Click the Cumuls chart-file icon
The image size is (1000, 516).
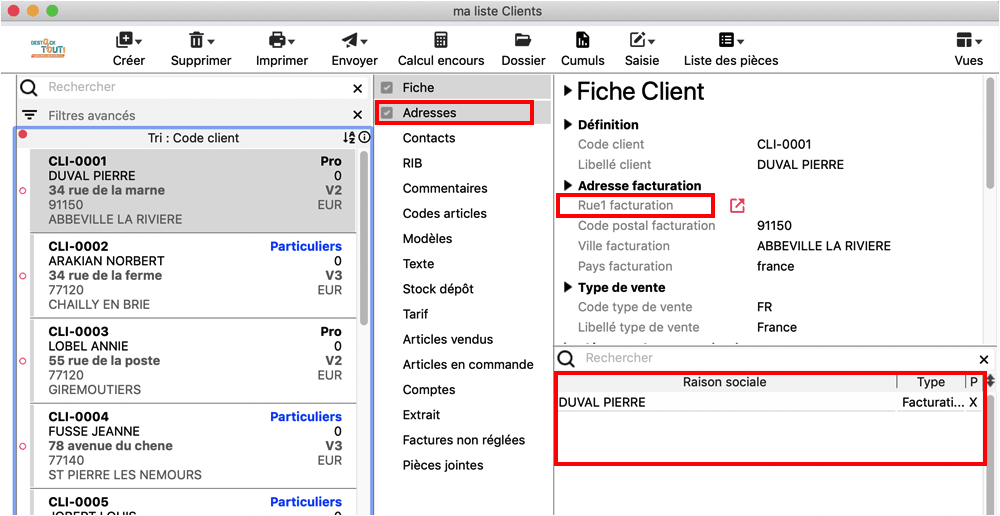(582, 40)
